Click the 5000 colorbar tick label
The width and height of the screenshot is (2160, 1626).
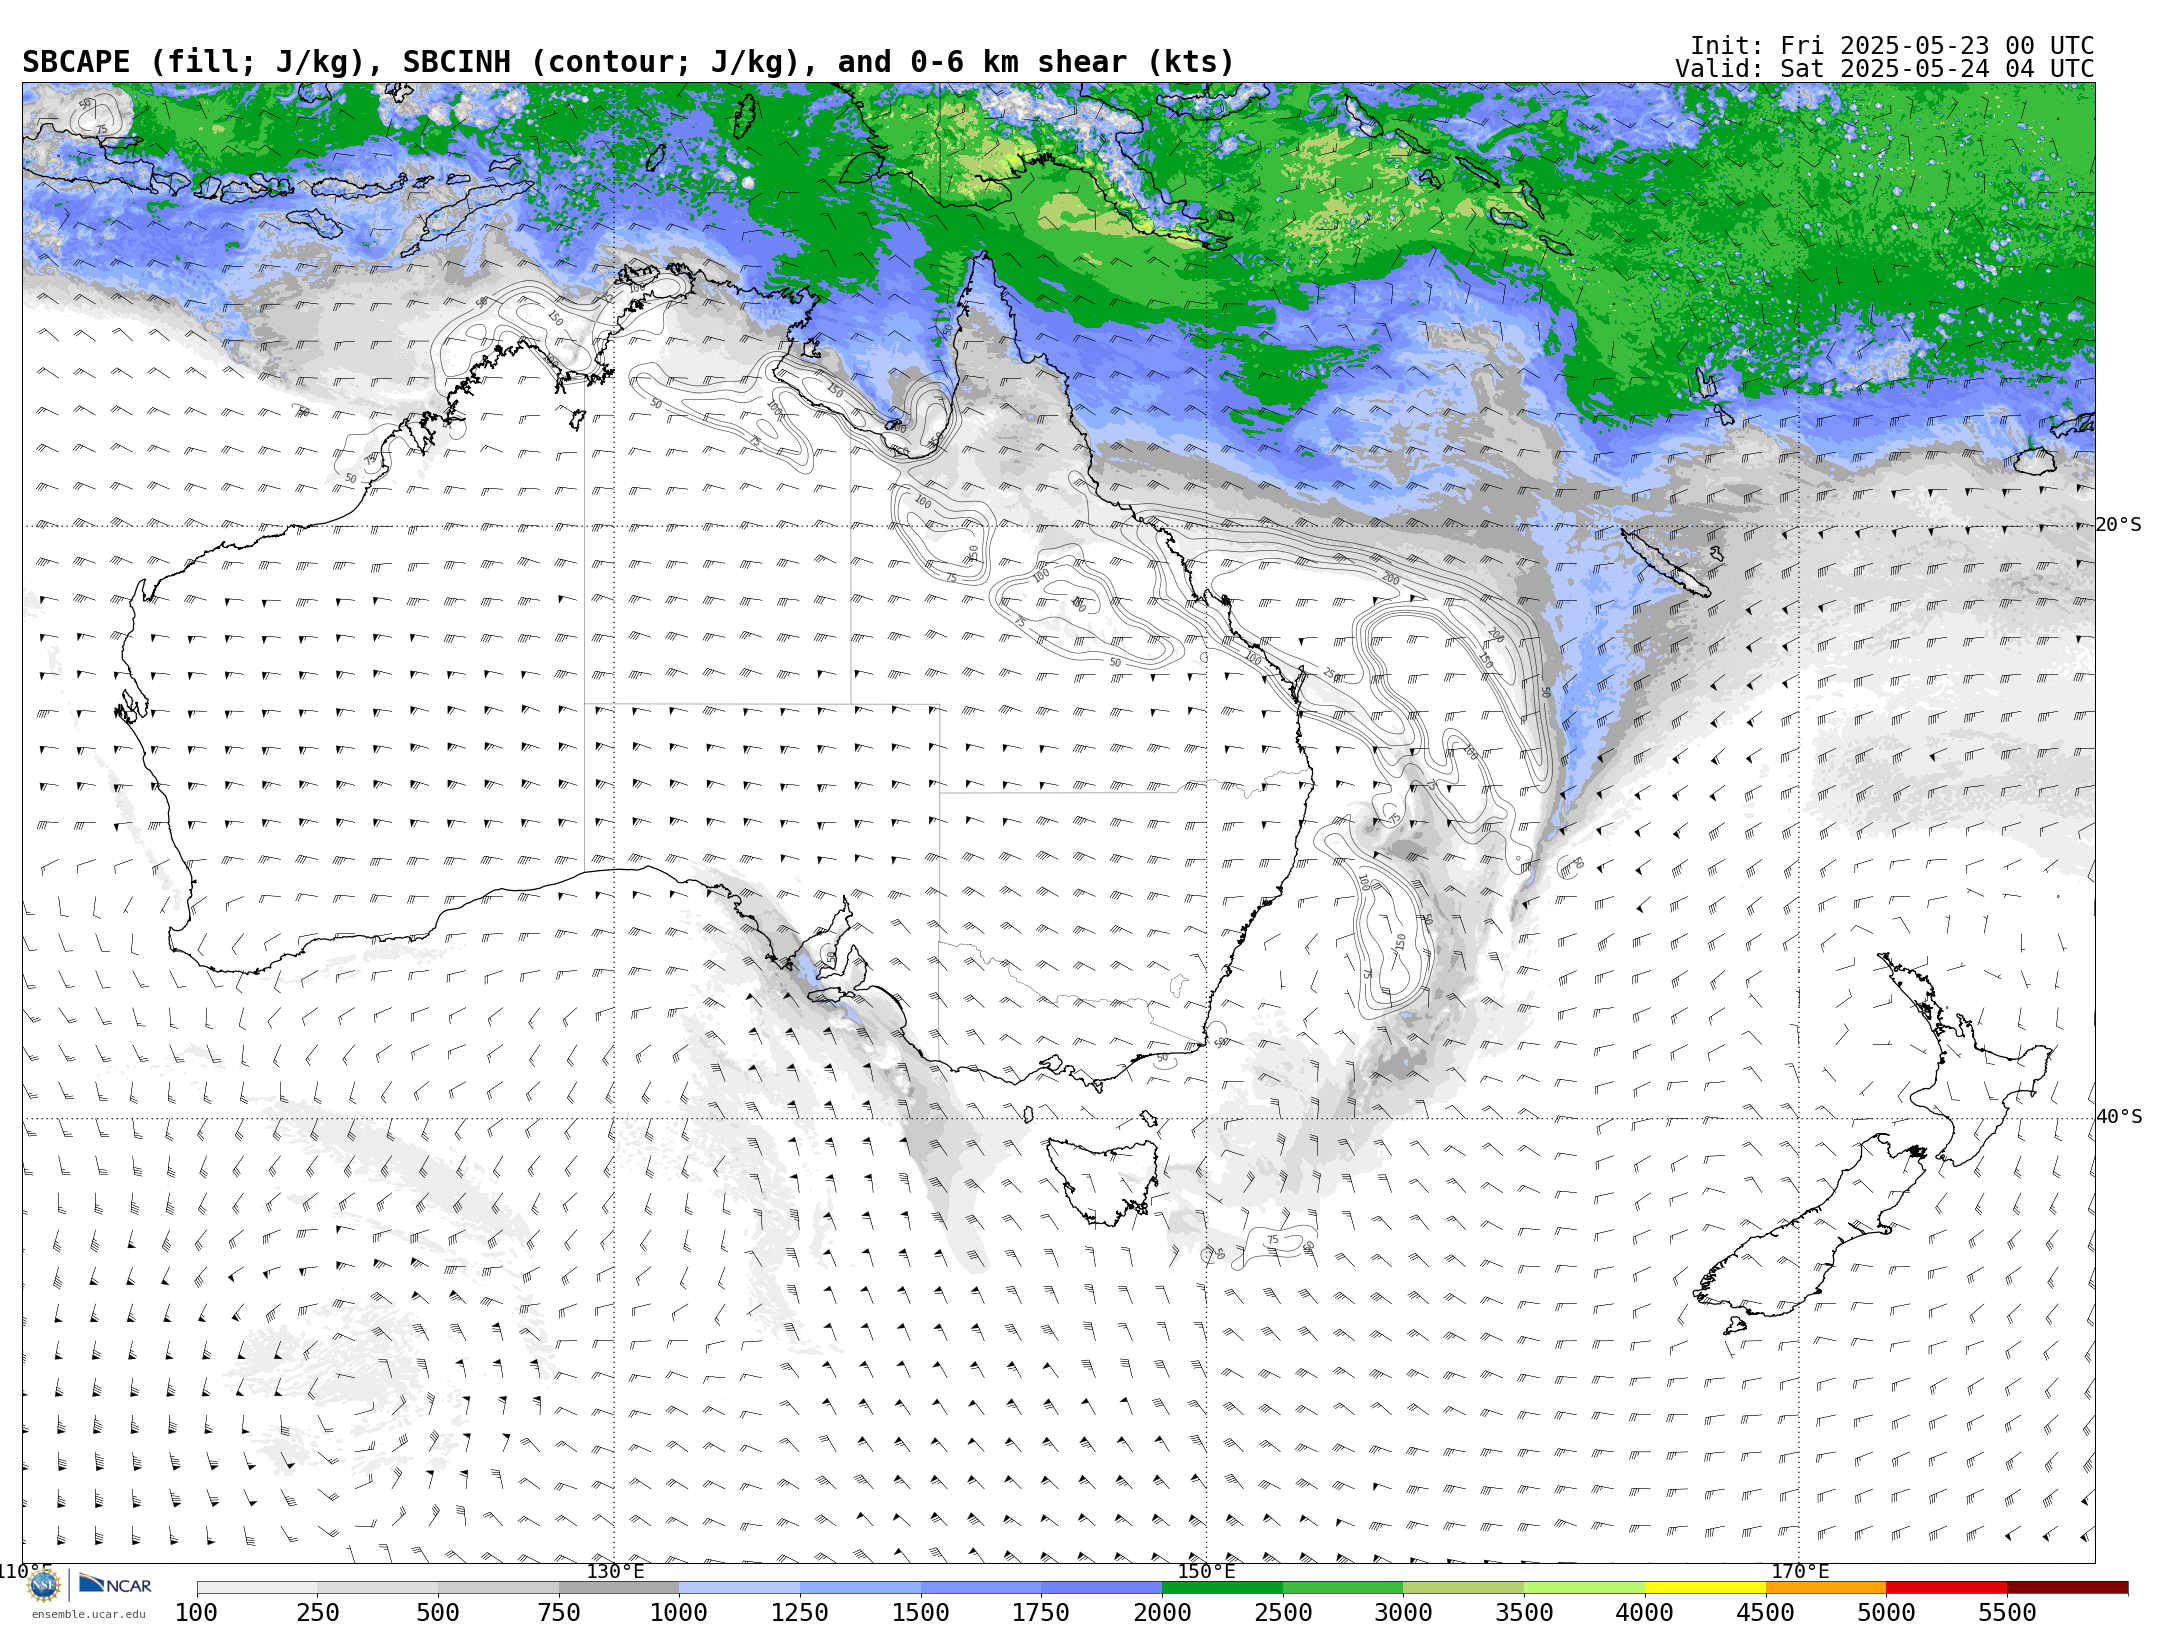point(1886,1613)
